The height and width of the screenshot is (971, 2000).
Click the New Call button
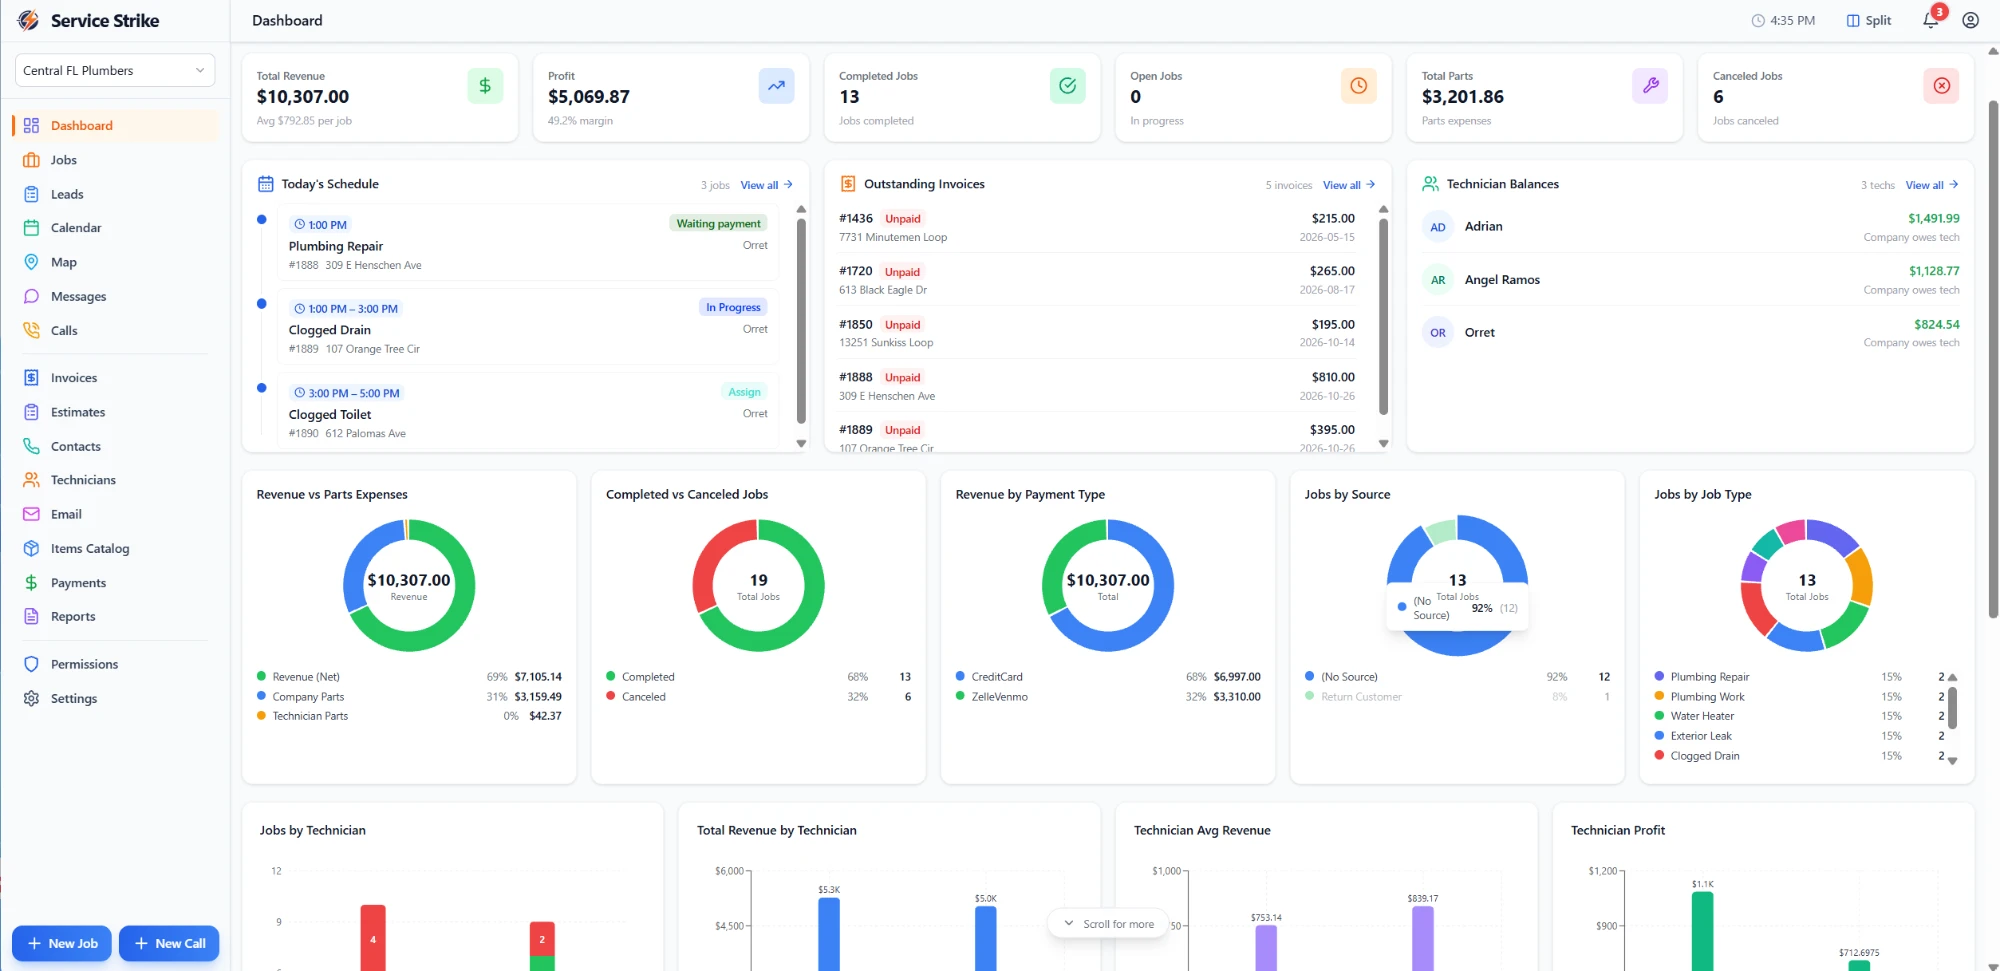(x=169, y=943)
